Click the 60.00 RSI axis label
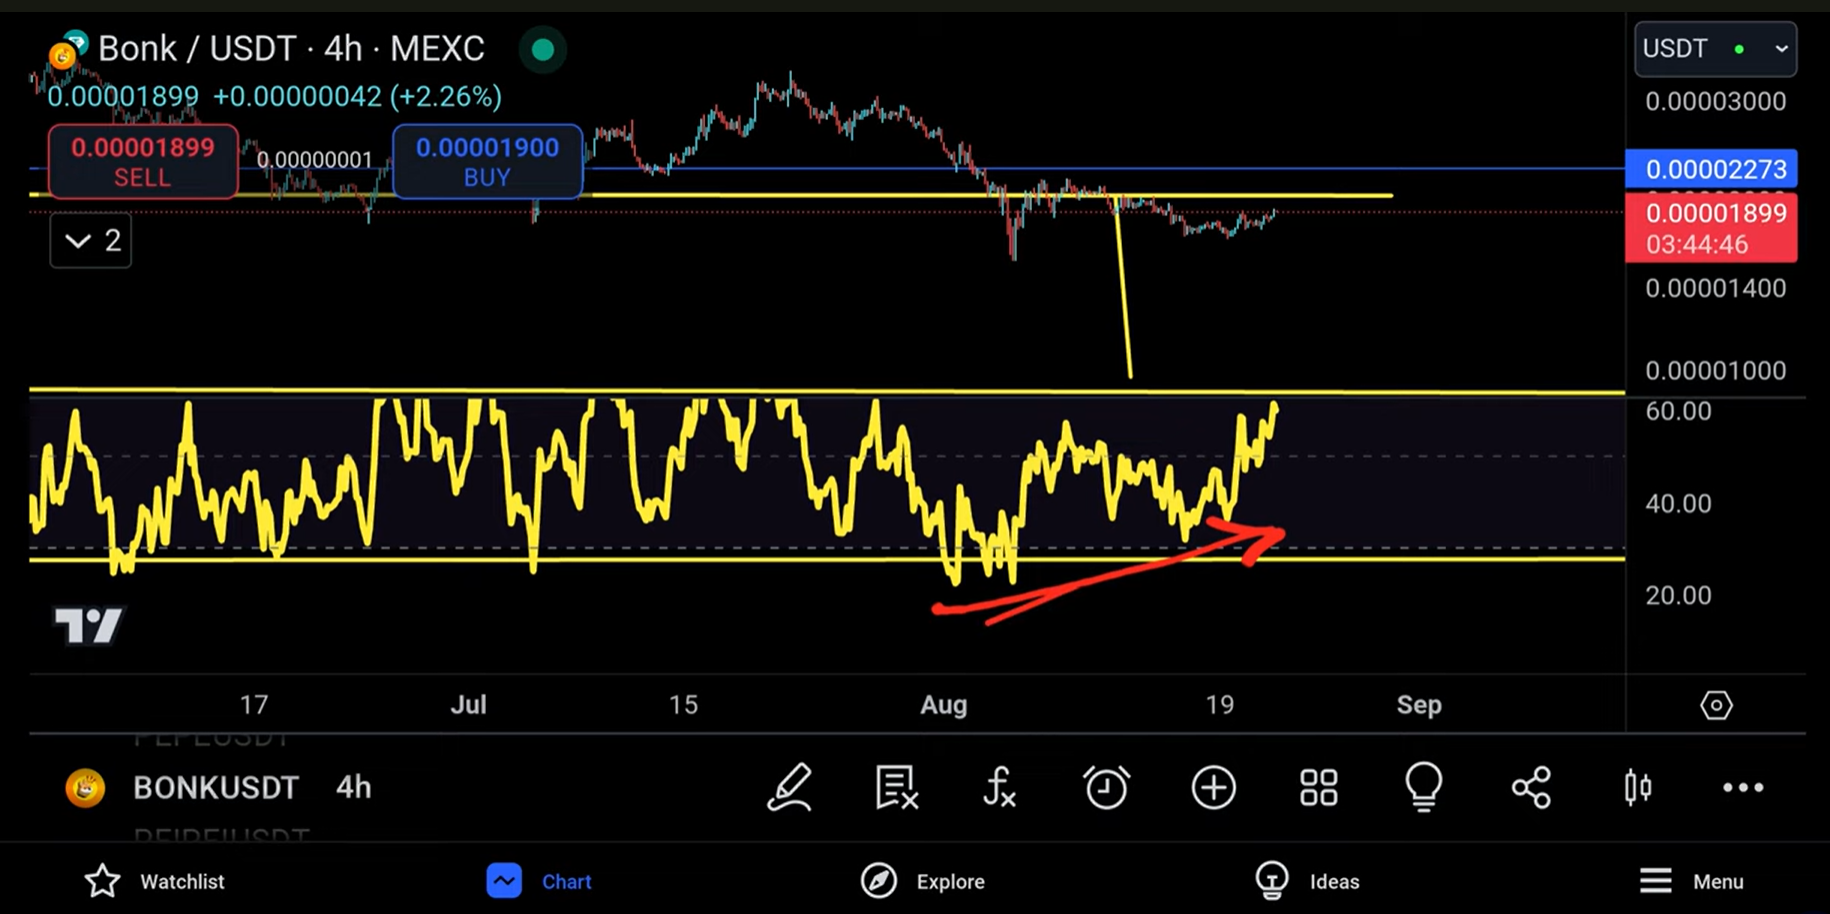The height and width of the screenshot is (914, 1830). [1678, 411]
